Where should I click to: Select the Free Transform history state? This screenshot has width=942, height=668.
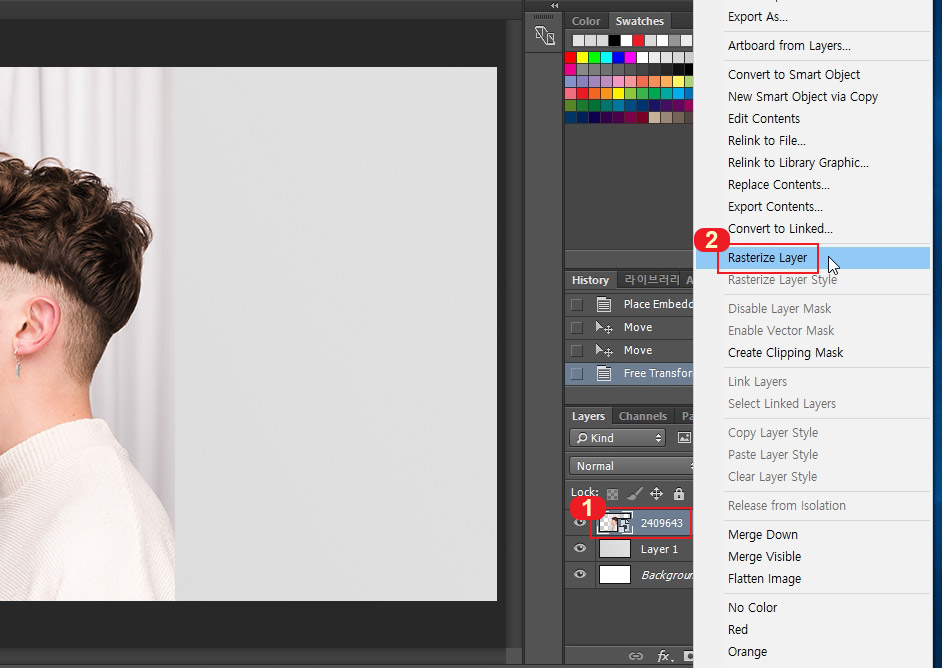point(629,374)
